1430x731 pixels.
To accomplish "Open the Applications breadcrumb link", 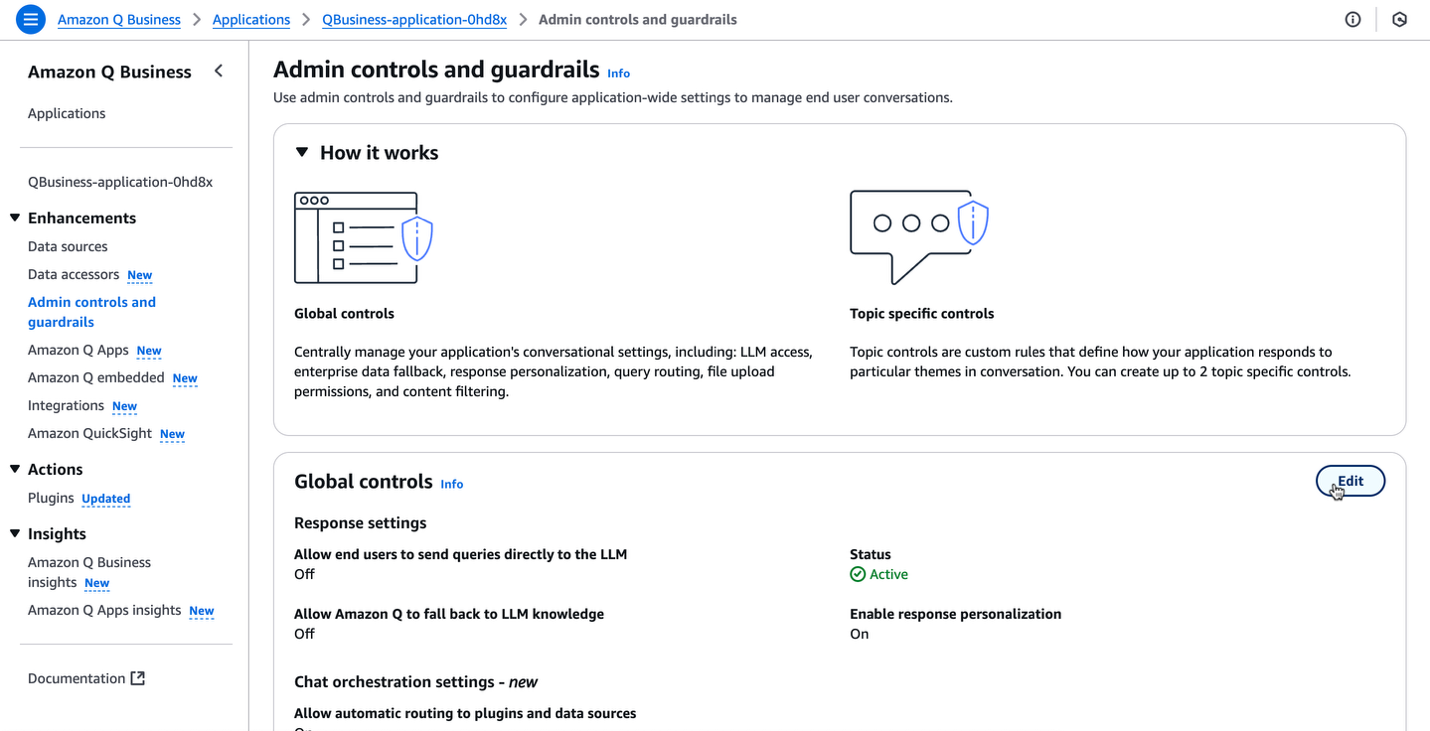I will pos(251,20).
